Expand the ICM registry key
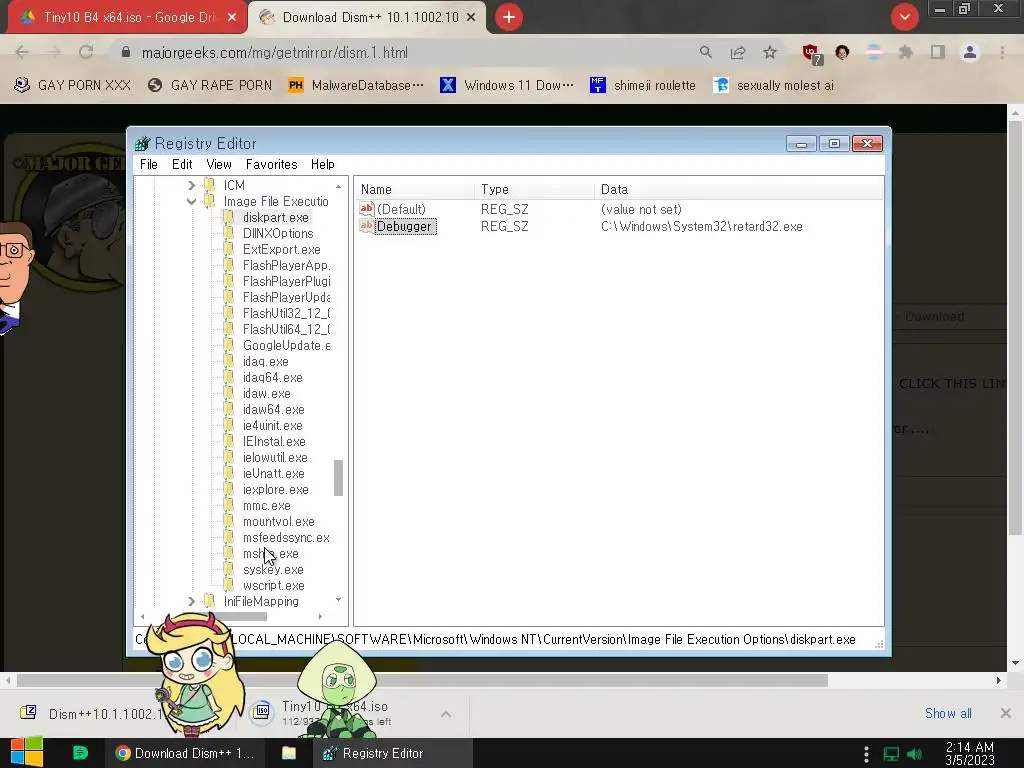This screenshot has width=1024, height=768. pyautogui.click(x=191, y=185)
